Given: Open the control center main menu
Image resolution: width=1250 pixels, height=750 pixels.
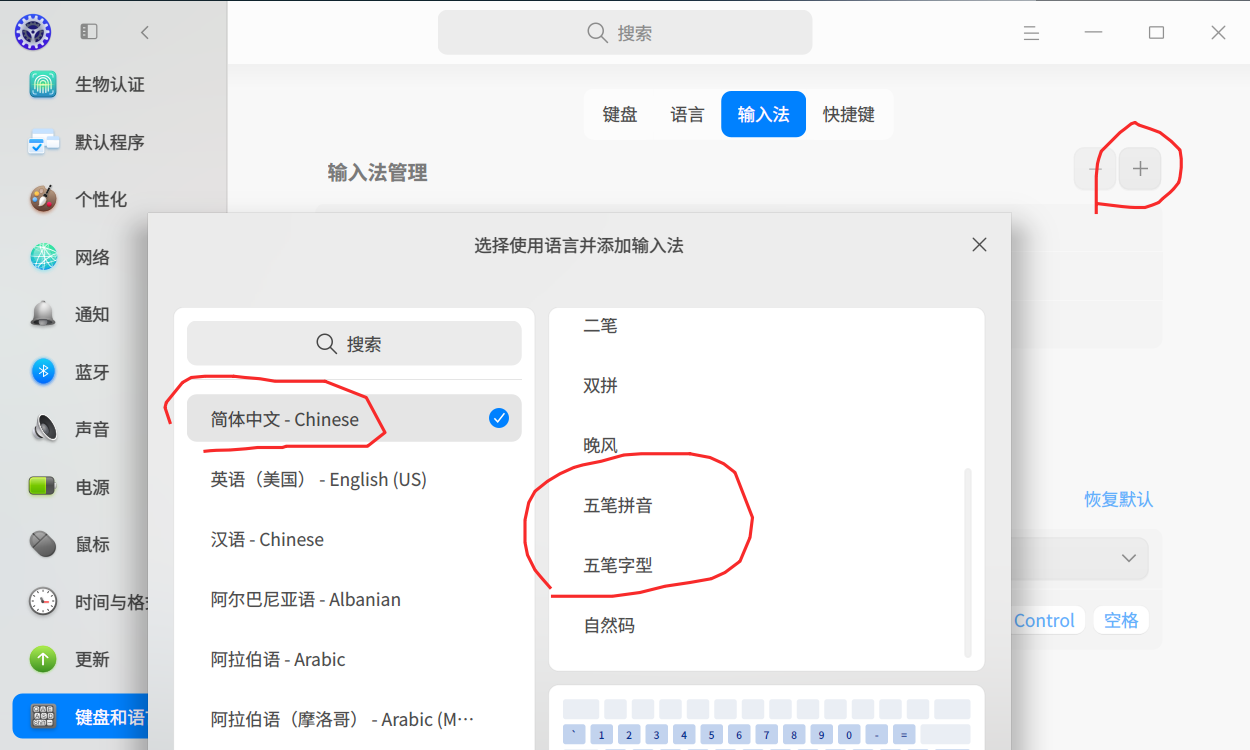Looking at the screenshot, I should coord(1032,33).
